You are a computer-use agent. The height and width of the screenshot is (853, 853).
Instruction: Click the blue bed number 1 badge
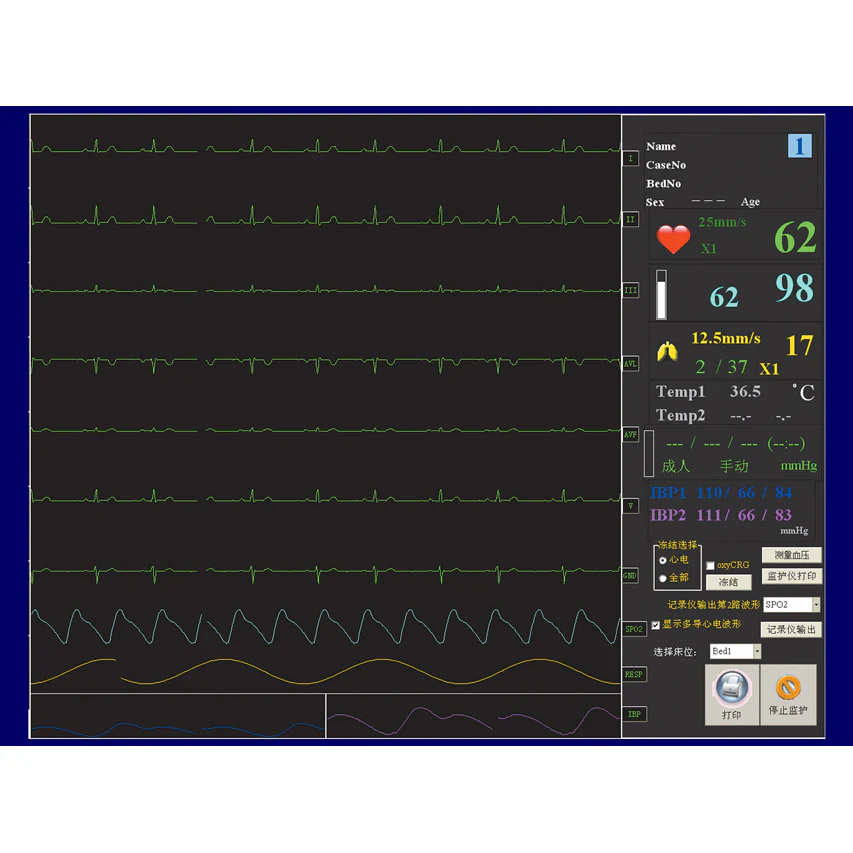point(800,146)
